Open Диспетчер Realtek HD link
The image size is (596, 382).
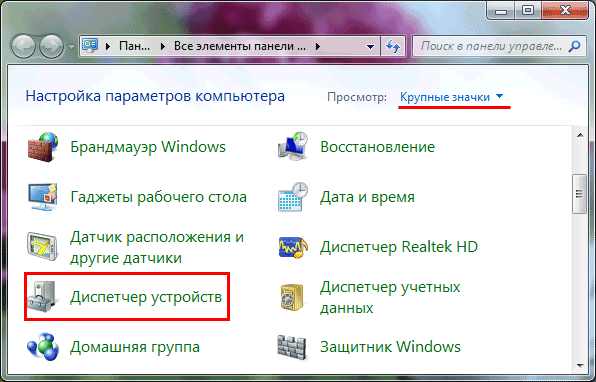coord(399,247)
